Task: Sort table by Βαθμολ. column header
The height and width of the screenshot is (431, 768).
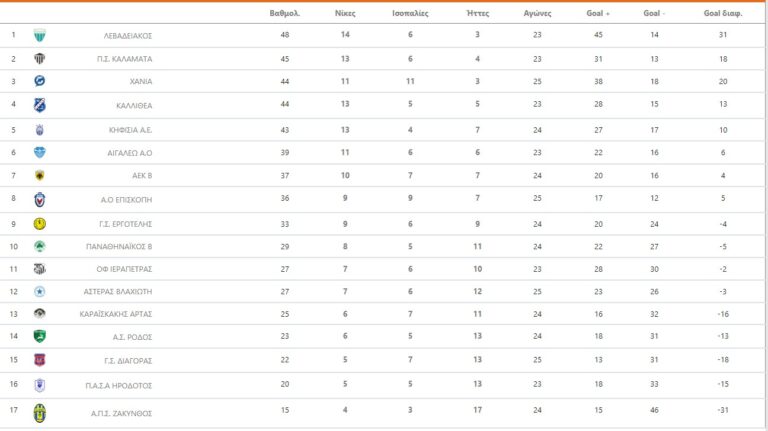Action: [285, 14]
